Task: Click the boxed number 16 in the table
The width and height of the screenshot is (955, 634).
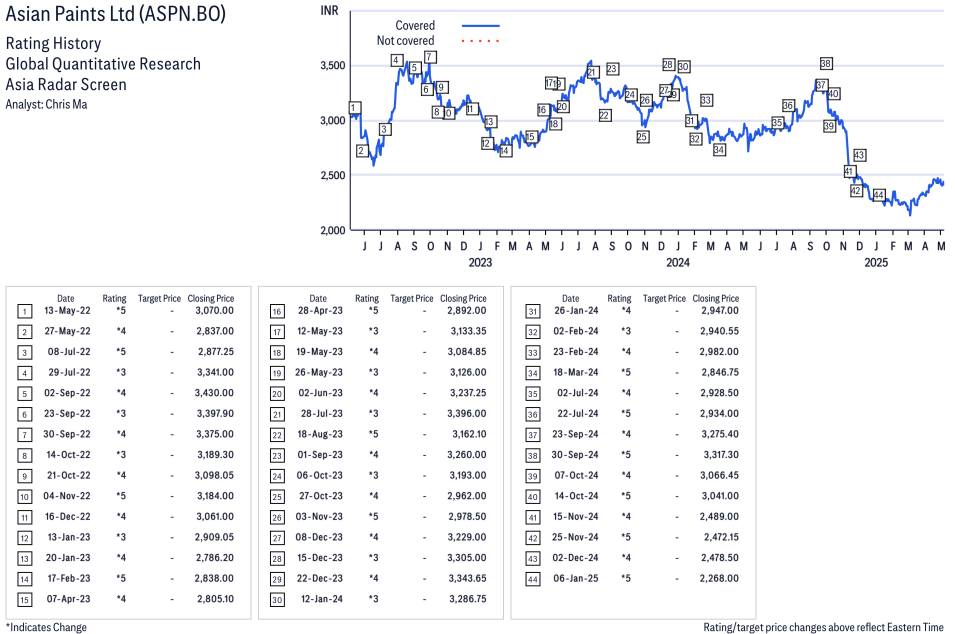Action: click(x=277, y=312)
